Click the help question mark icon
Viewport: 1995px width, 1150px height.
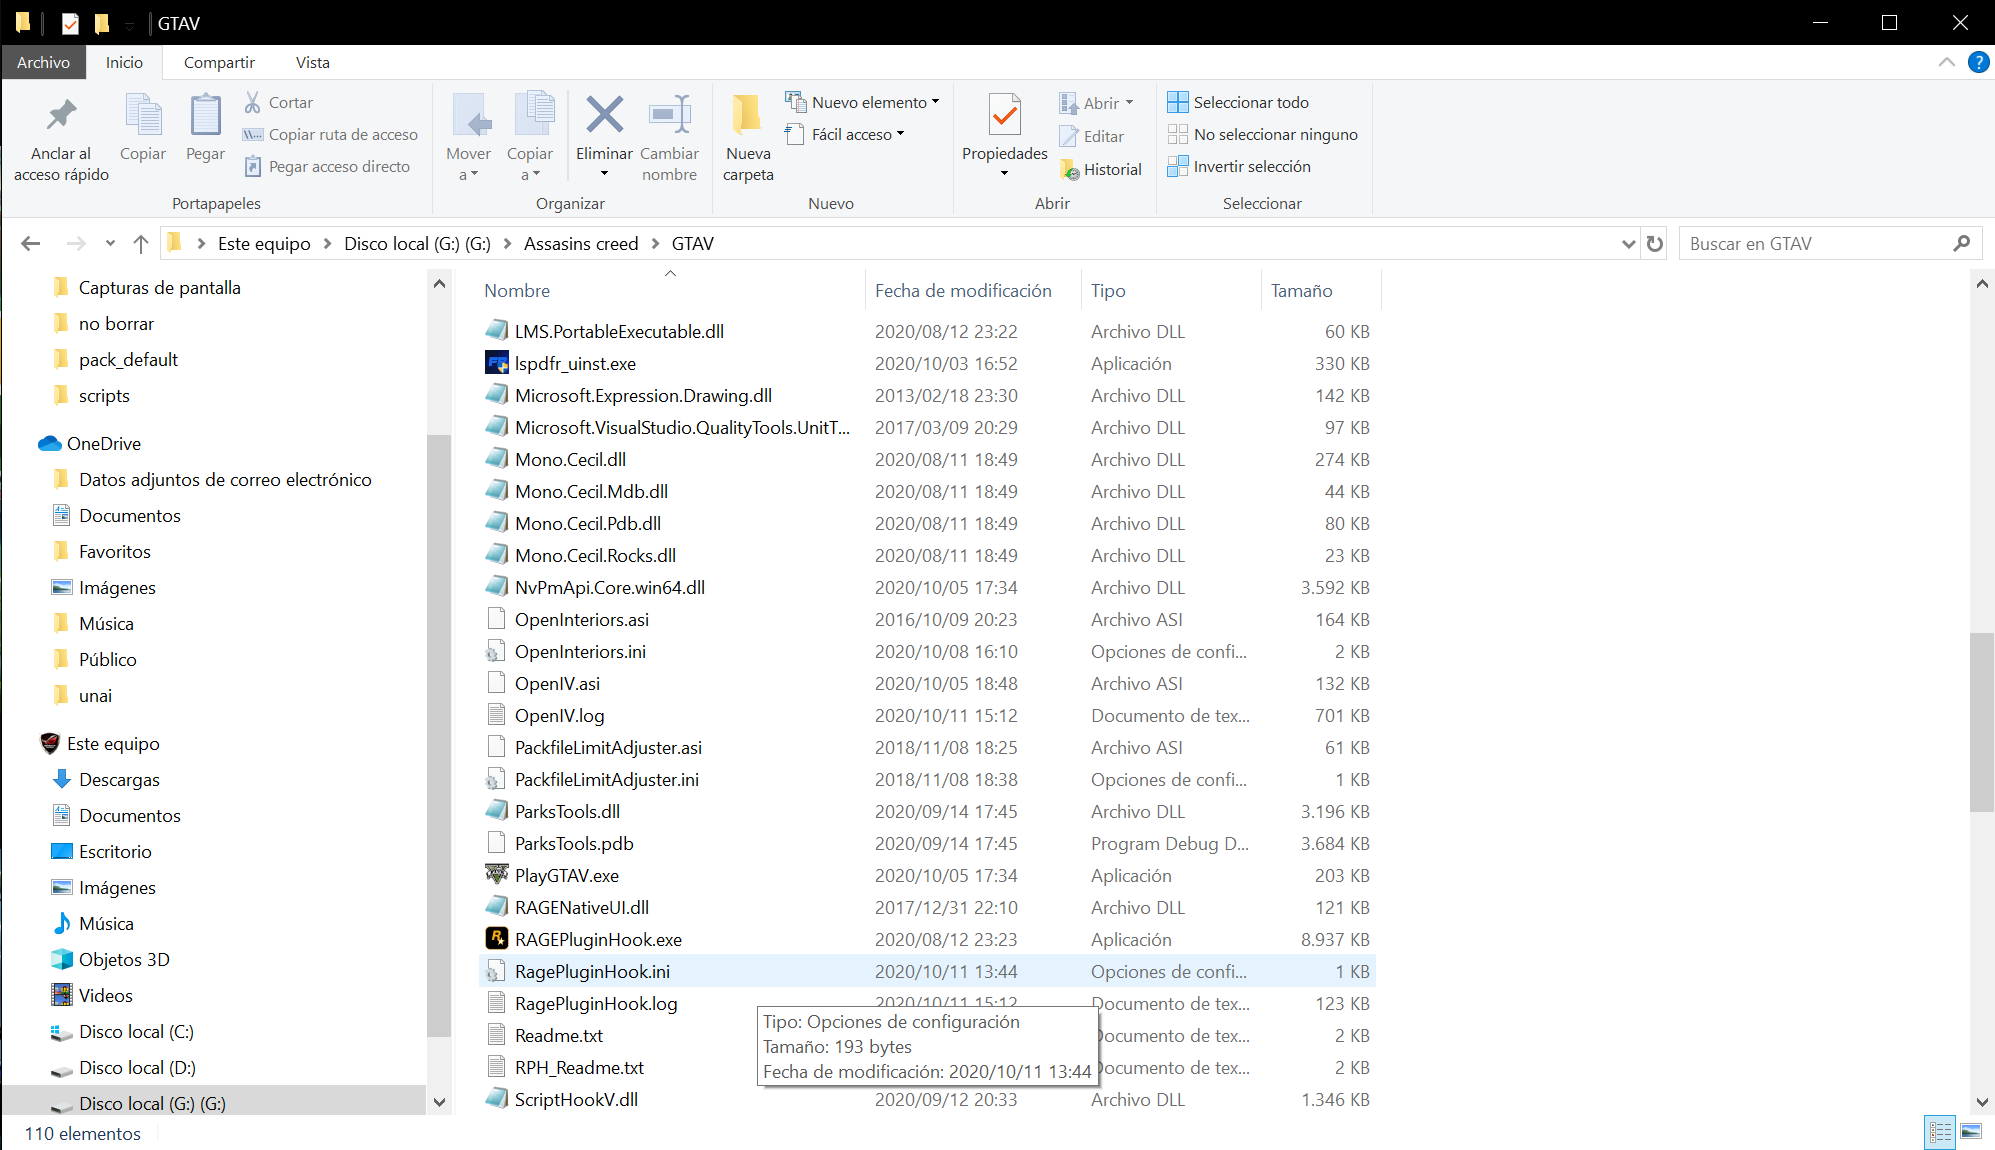[x=1978, y=62]
